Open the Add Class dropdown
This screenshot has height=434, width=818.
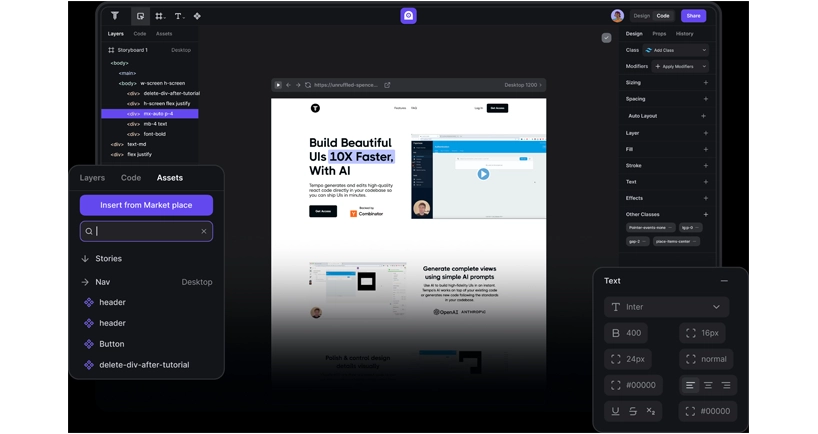click(676, 50)
